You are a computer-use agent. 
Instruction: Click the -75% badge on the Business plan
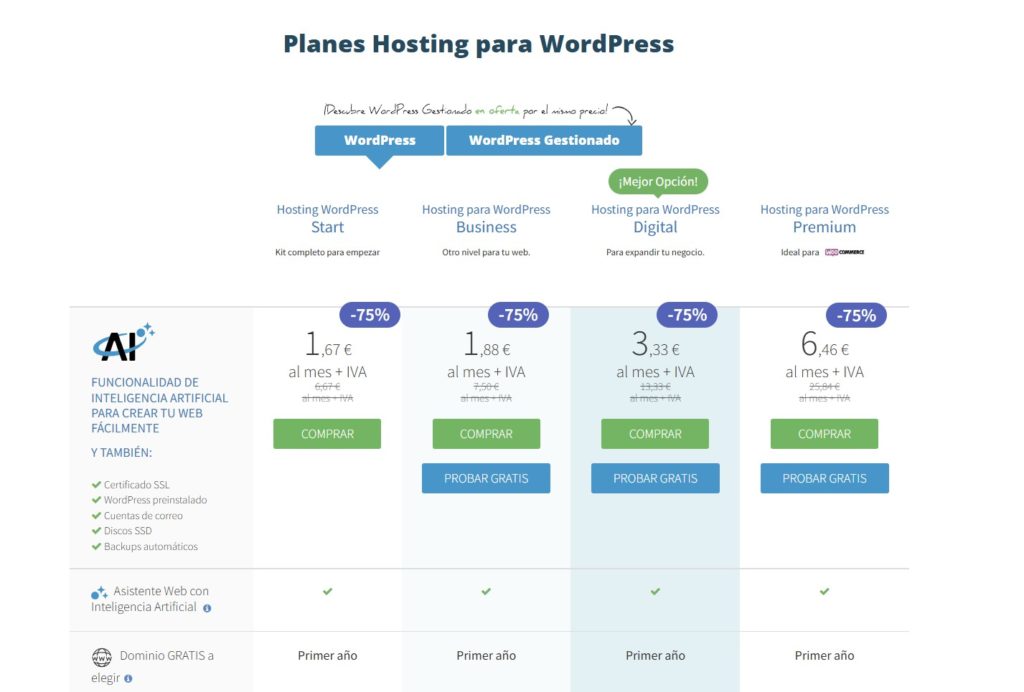(518, 315)
